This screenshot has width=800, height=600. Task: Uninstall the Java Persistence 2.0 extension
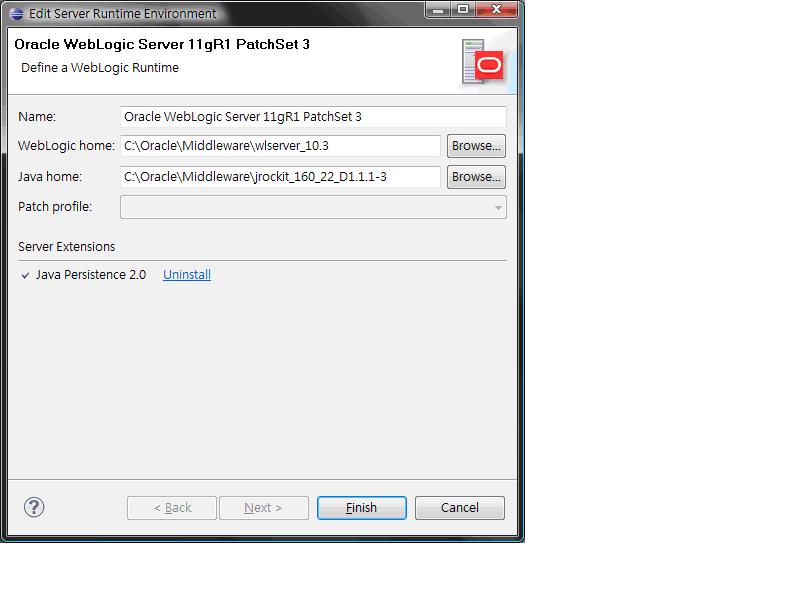[x=187, y=274]
